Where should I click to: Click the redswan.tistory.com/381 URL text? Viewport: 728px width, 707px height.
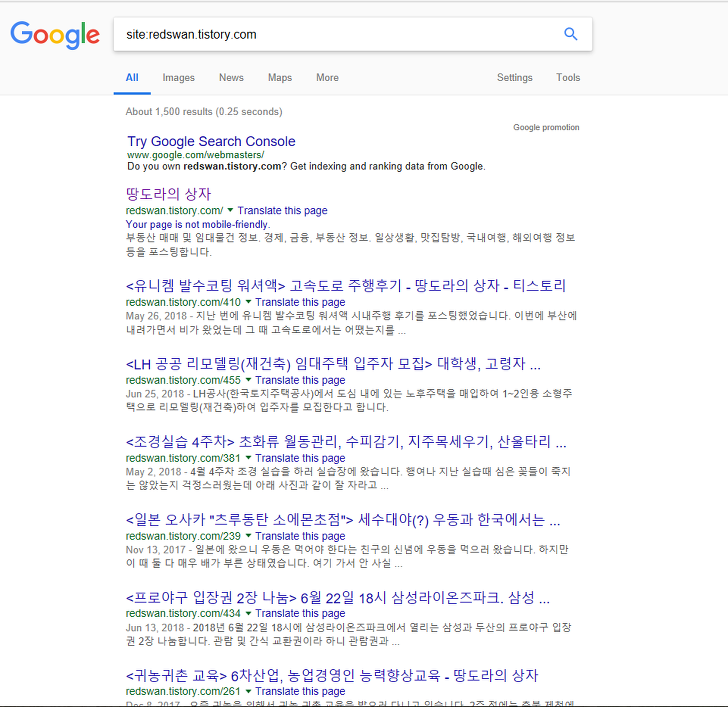tap(183, 458)
